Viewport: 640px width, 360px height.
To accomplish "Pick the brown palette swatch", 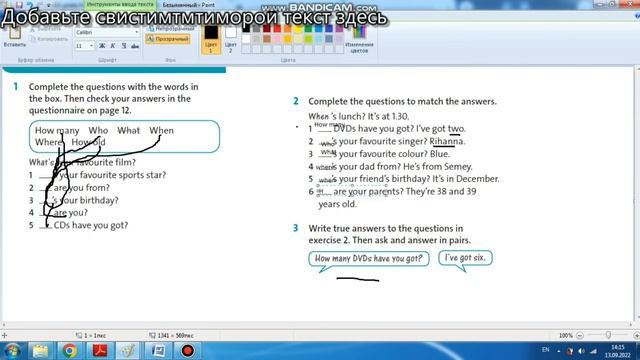I will click(267, 39).
